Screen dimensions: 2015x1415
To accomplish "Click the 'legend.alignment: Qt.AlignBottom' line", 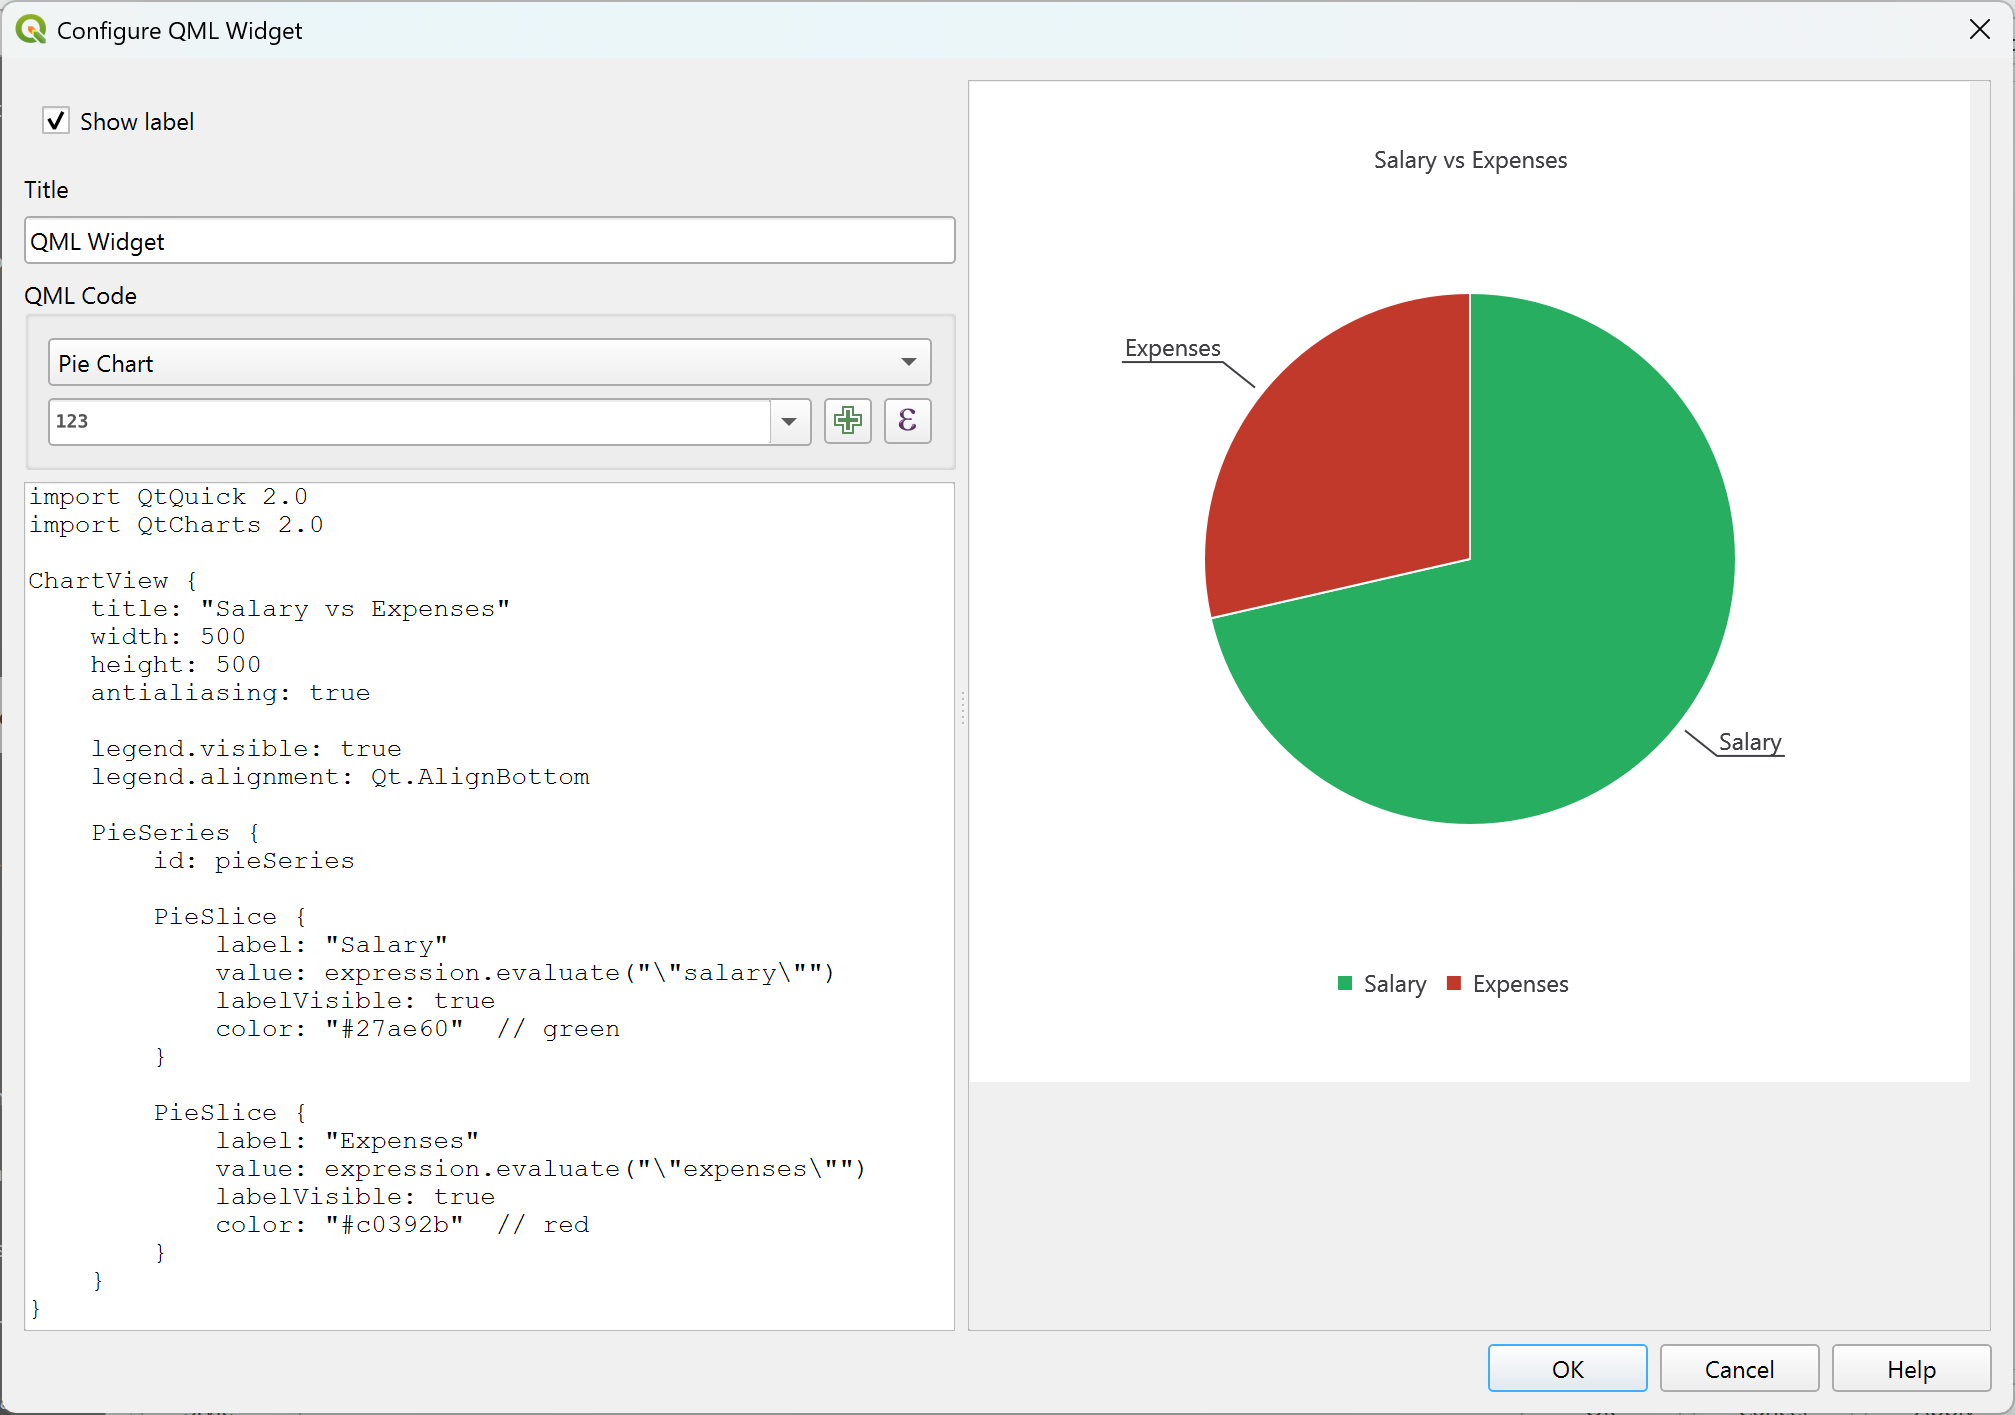I will [x=340, y=777].
